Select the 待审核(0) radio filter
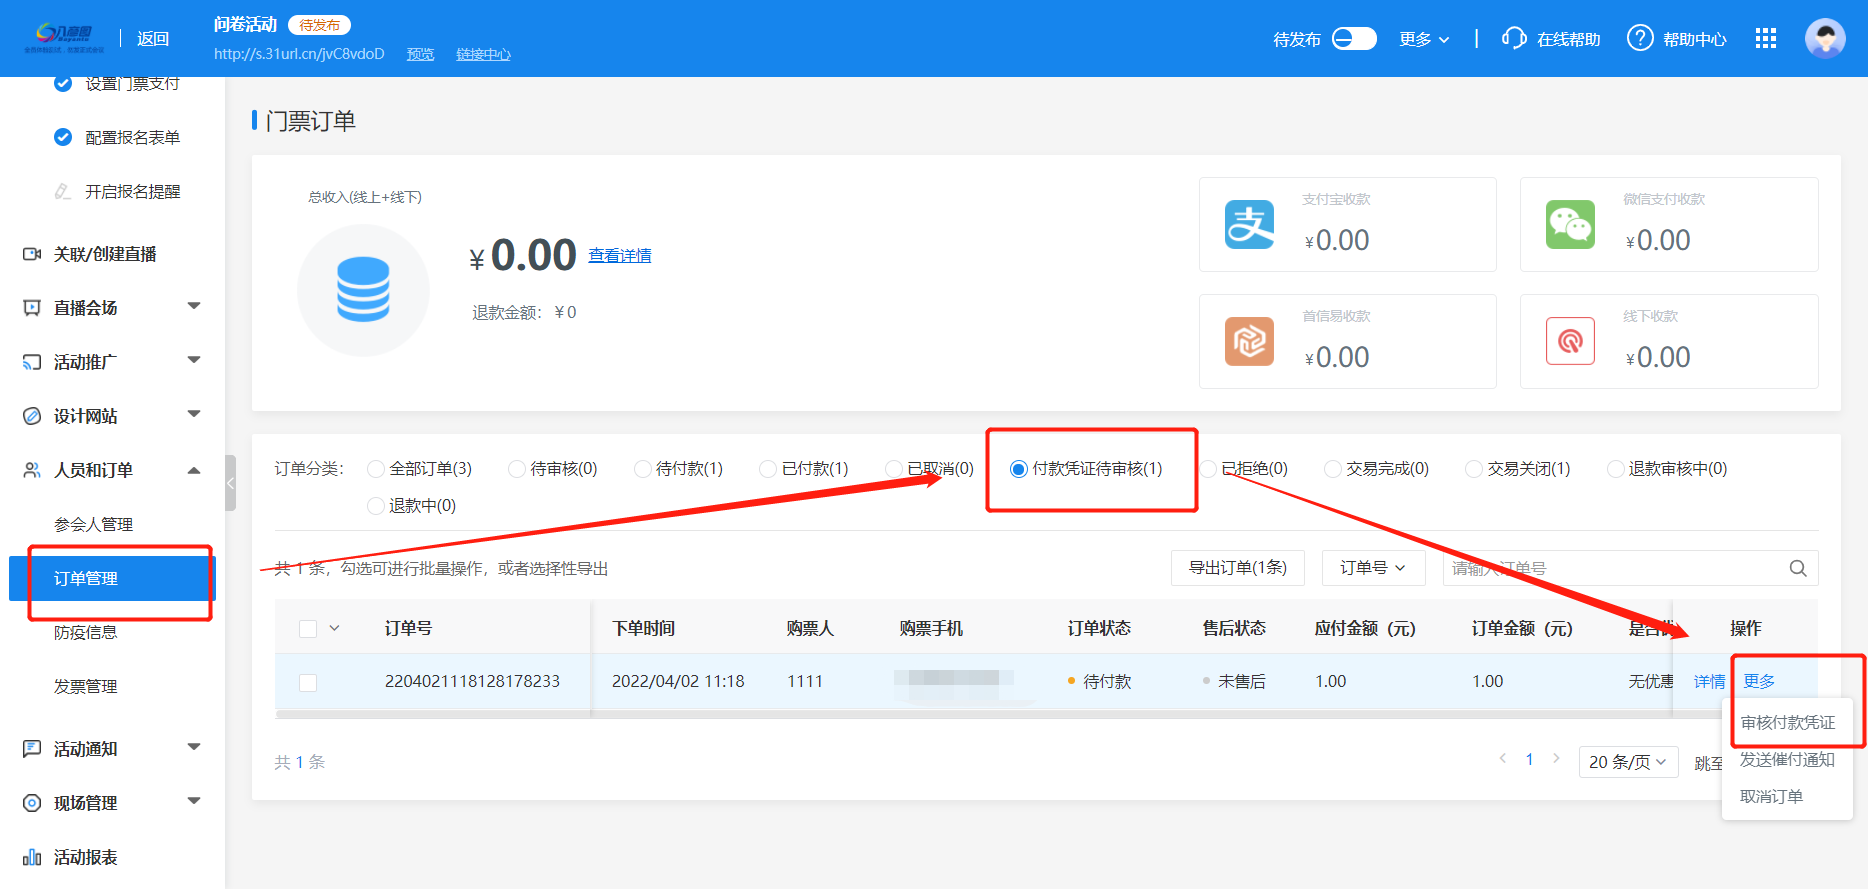The width and height of the screenshot is (1868, 889). coord(517,469)
